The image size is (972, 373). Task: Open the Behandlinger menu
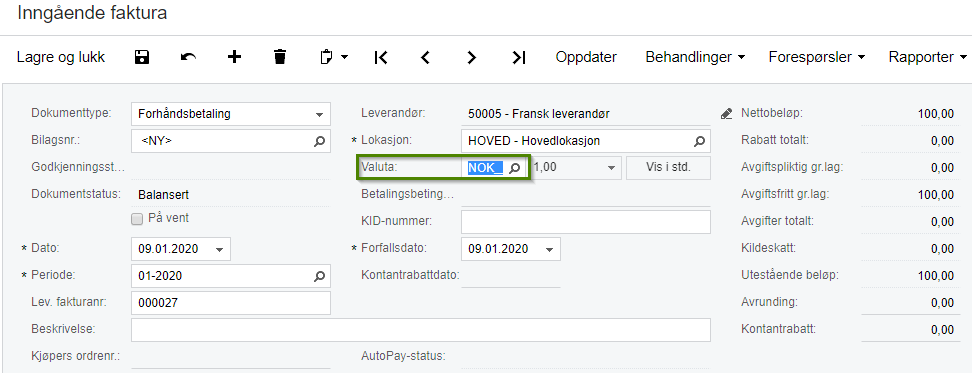point(695,58)
